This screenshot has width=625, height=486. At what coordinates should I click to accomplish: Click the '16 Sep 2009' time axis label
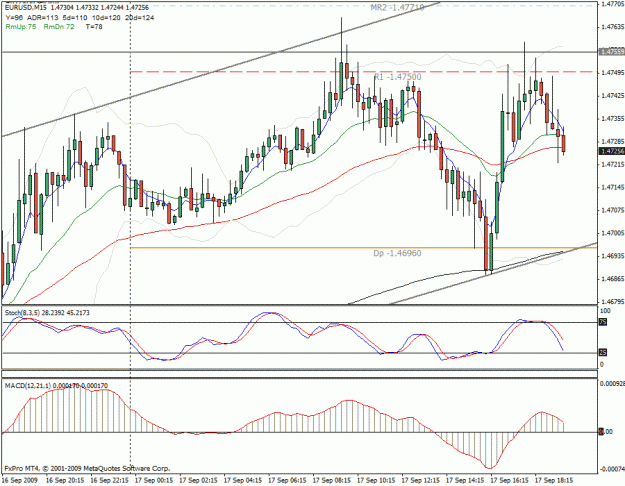click(20, 480)
